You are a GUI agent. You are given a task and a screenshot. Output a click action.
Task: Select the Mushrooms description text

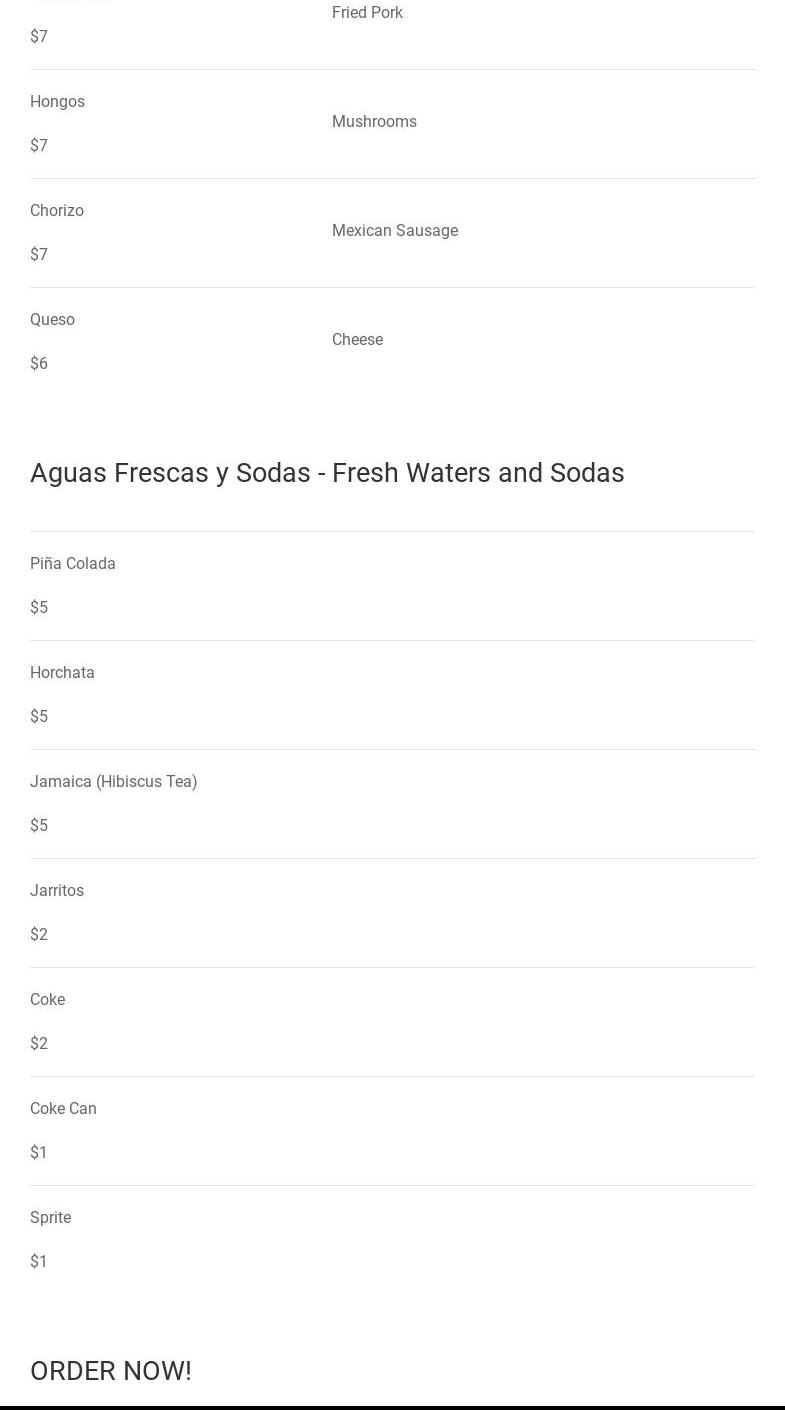[x=374, y=122]
